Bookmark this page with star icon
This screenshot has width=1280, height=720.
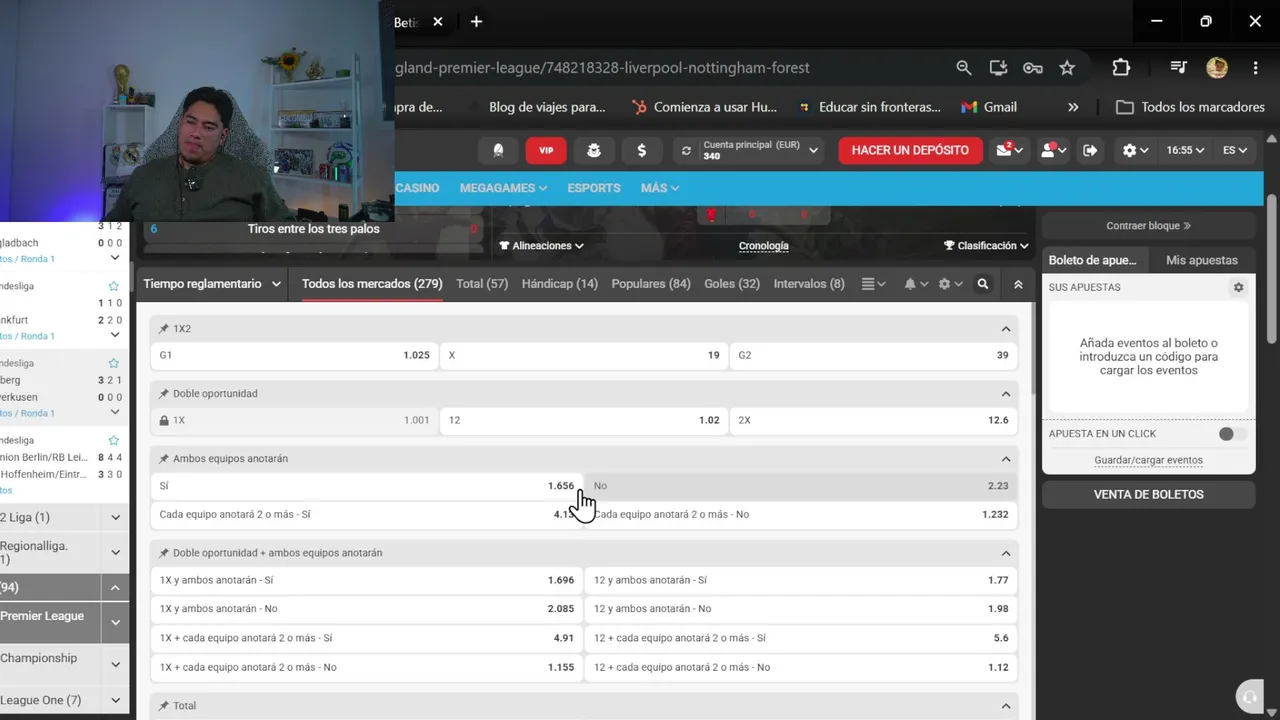[1067, 68]
